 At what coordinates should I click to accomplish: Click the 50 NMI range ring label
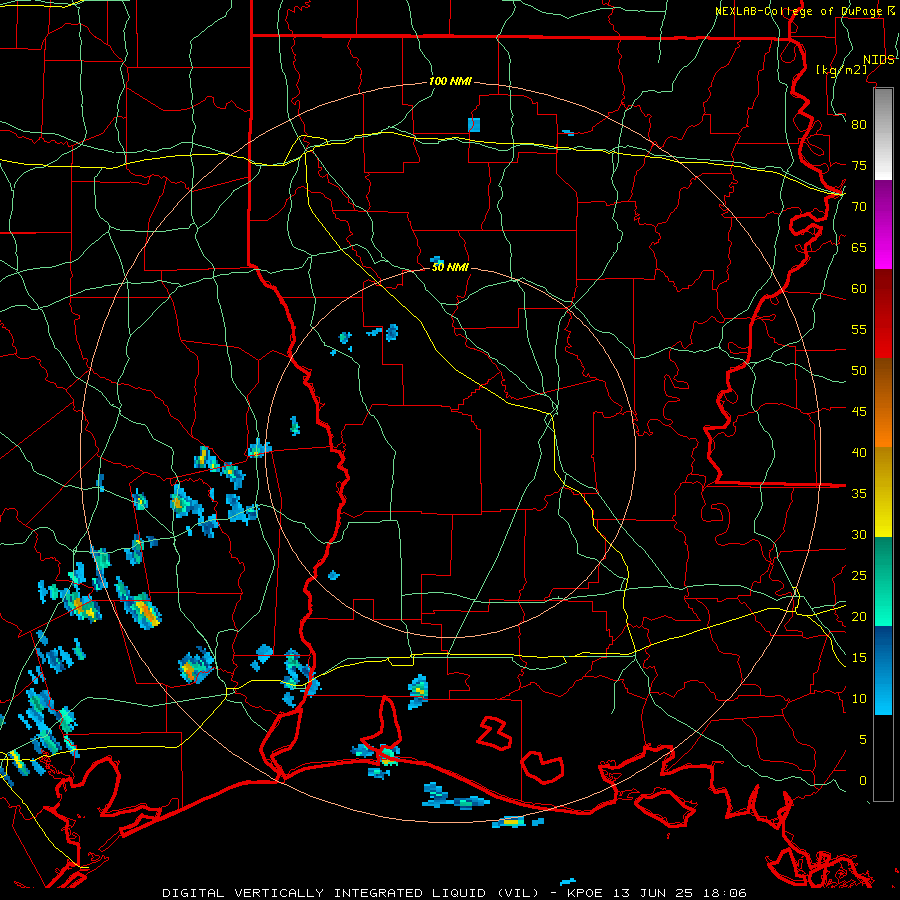point(450,267)
